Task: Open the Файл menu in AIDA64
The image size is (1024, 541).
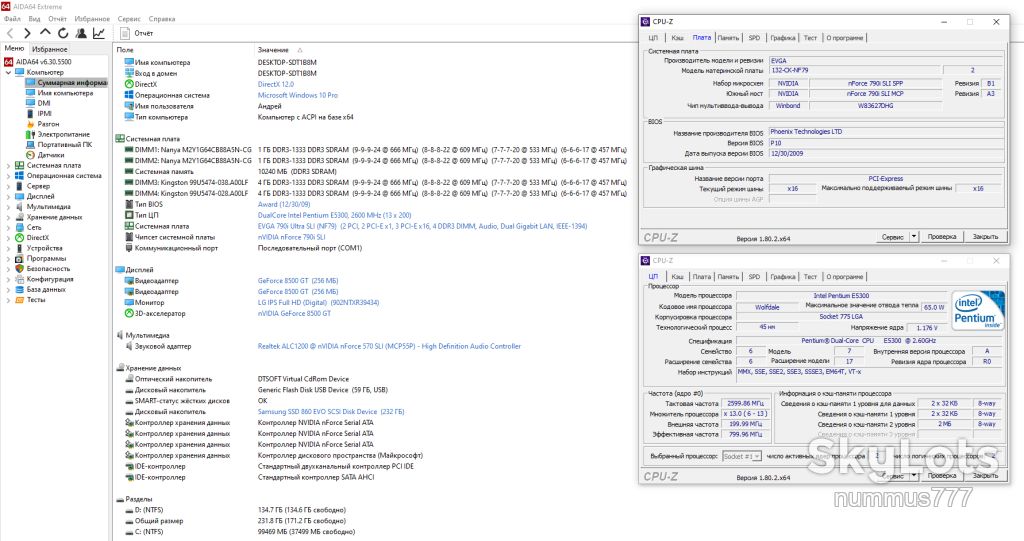Action: pyautogui.click(x=12, y=19)
